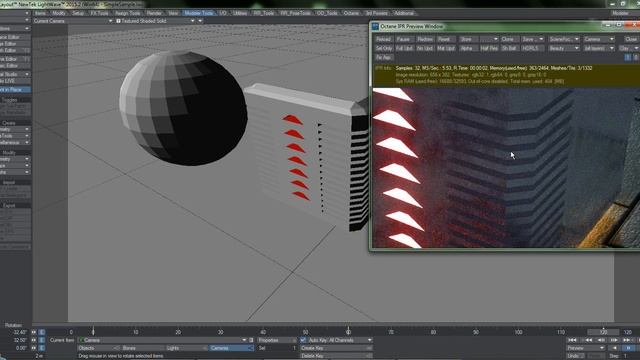This screenshot has height=360, width=640.
Task: Click the Reset button in Octane IPR
Action: click(445, 39)
